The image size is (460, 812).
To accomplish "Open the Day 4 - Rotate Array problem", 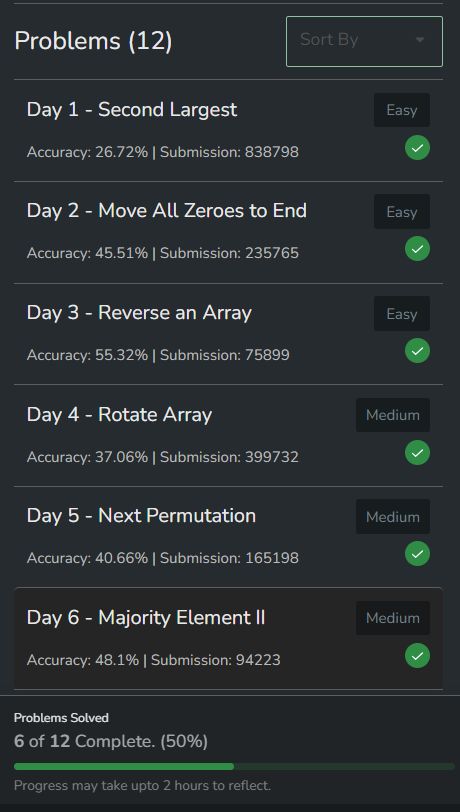I will point(119,414).
